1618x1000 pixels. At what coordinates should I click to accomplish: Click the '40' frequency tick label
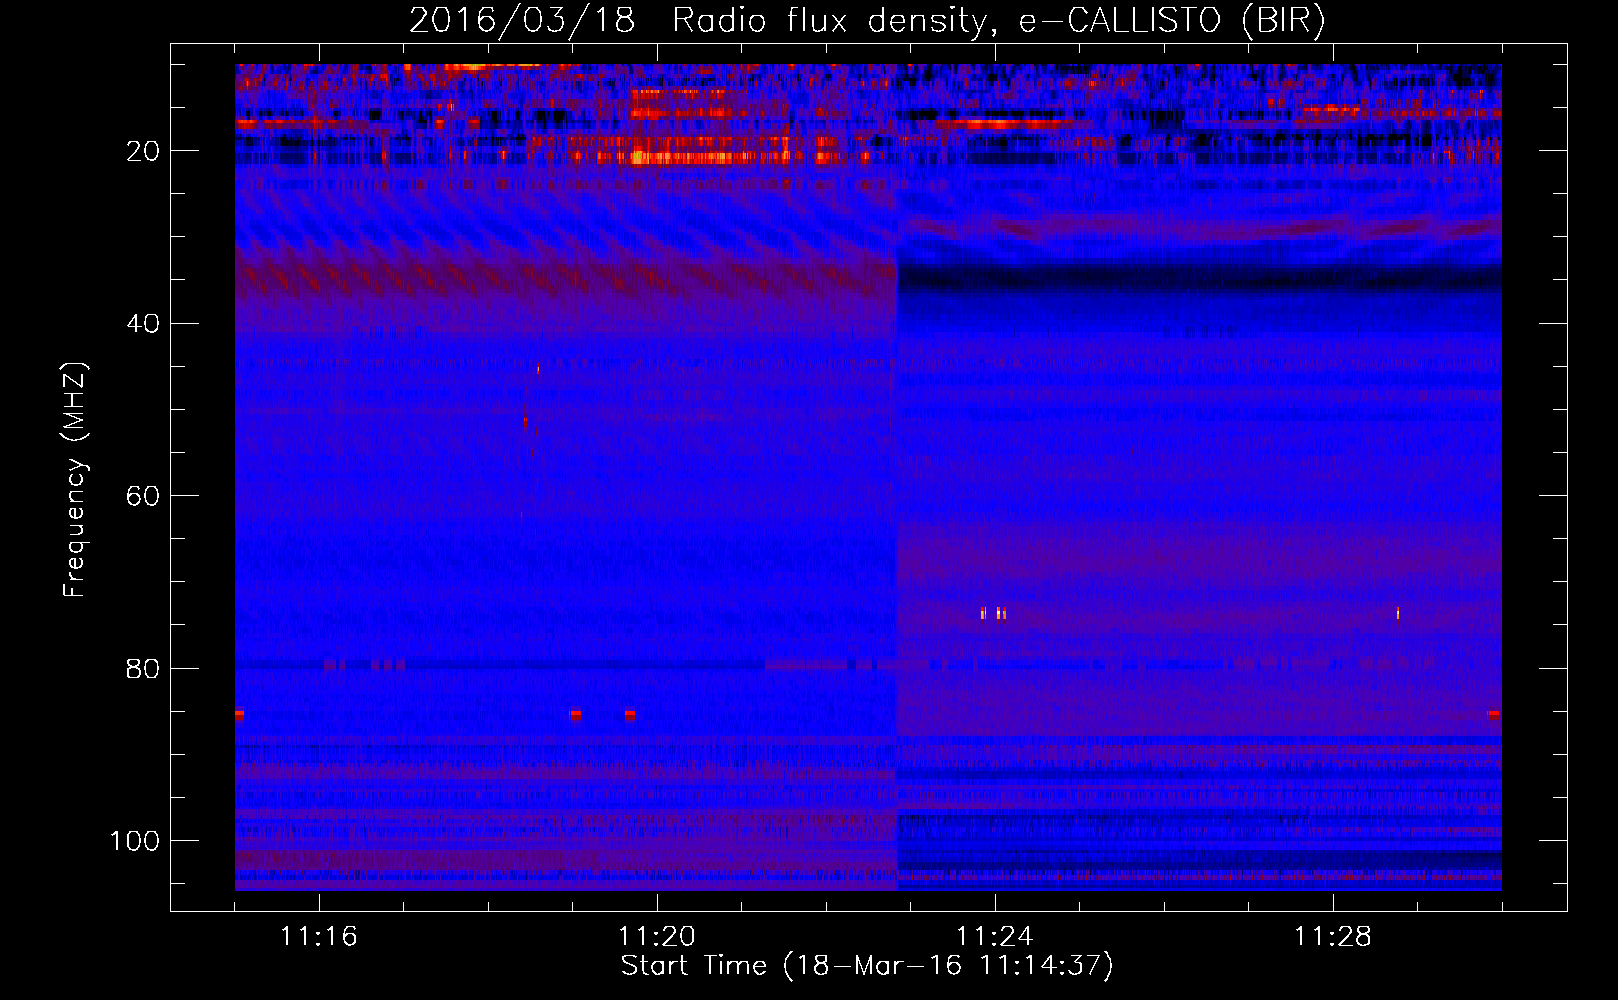[x=143, y=324]
